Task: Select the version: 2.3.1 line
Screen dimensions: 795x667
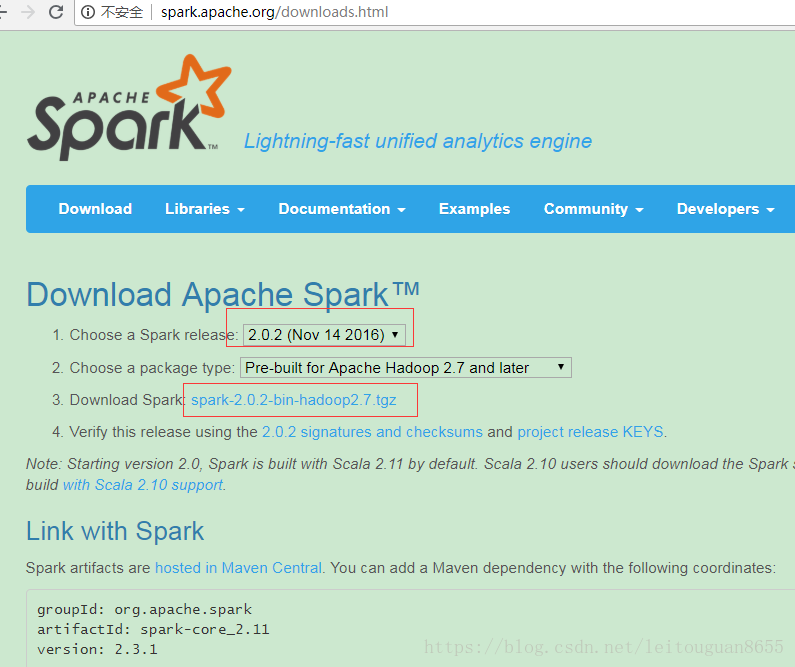Action: (x=97, y=649)
